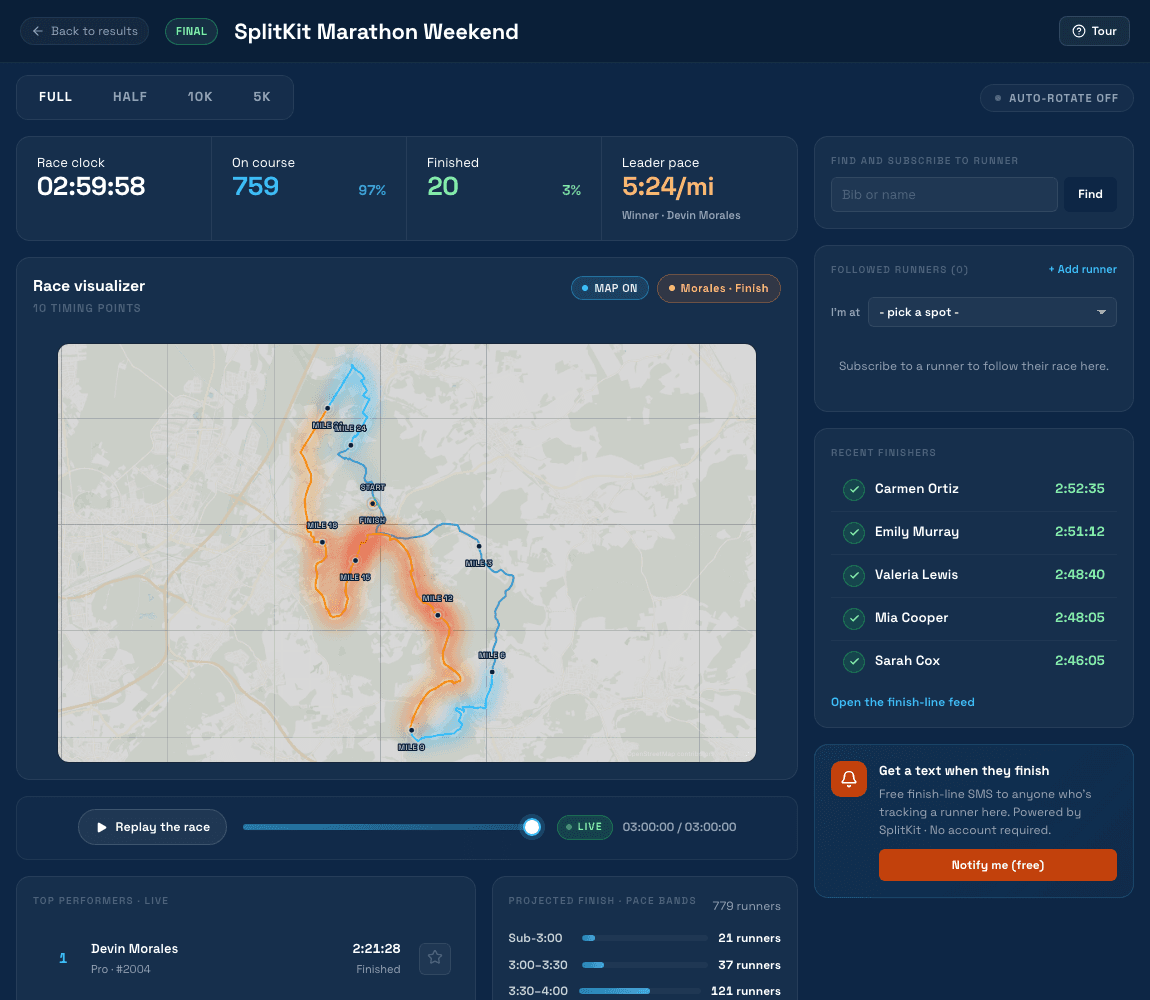Click the race timeline slider handle
The image size is (1150, 1000).
pos(532,827)
